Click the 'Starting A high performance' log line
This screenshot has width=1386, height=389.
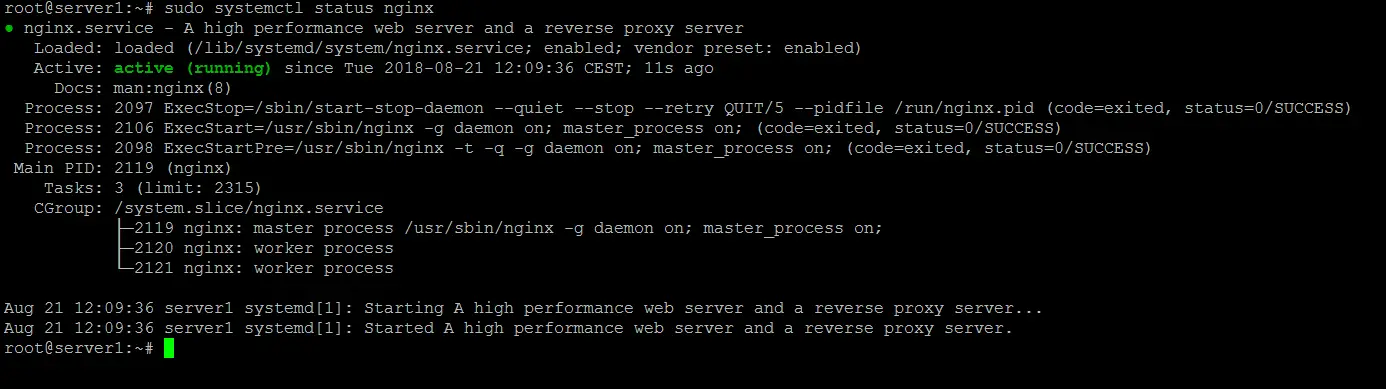pyautogui.click(x=524, y=308)
